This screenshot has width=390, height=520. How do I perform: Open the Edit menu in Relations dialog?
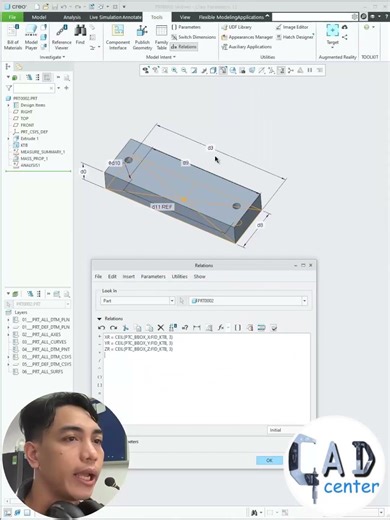click(x=112, y=276)
